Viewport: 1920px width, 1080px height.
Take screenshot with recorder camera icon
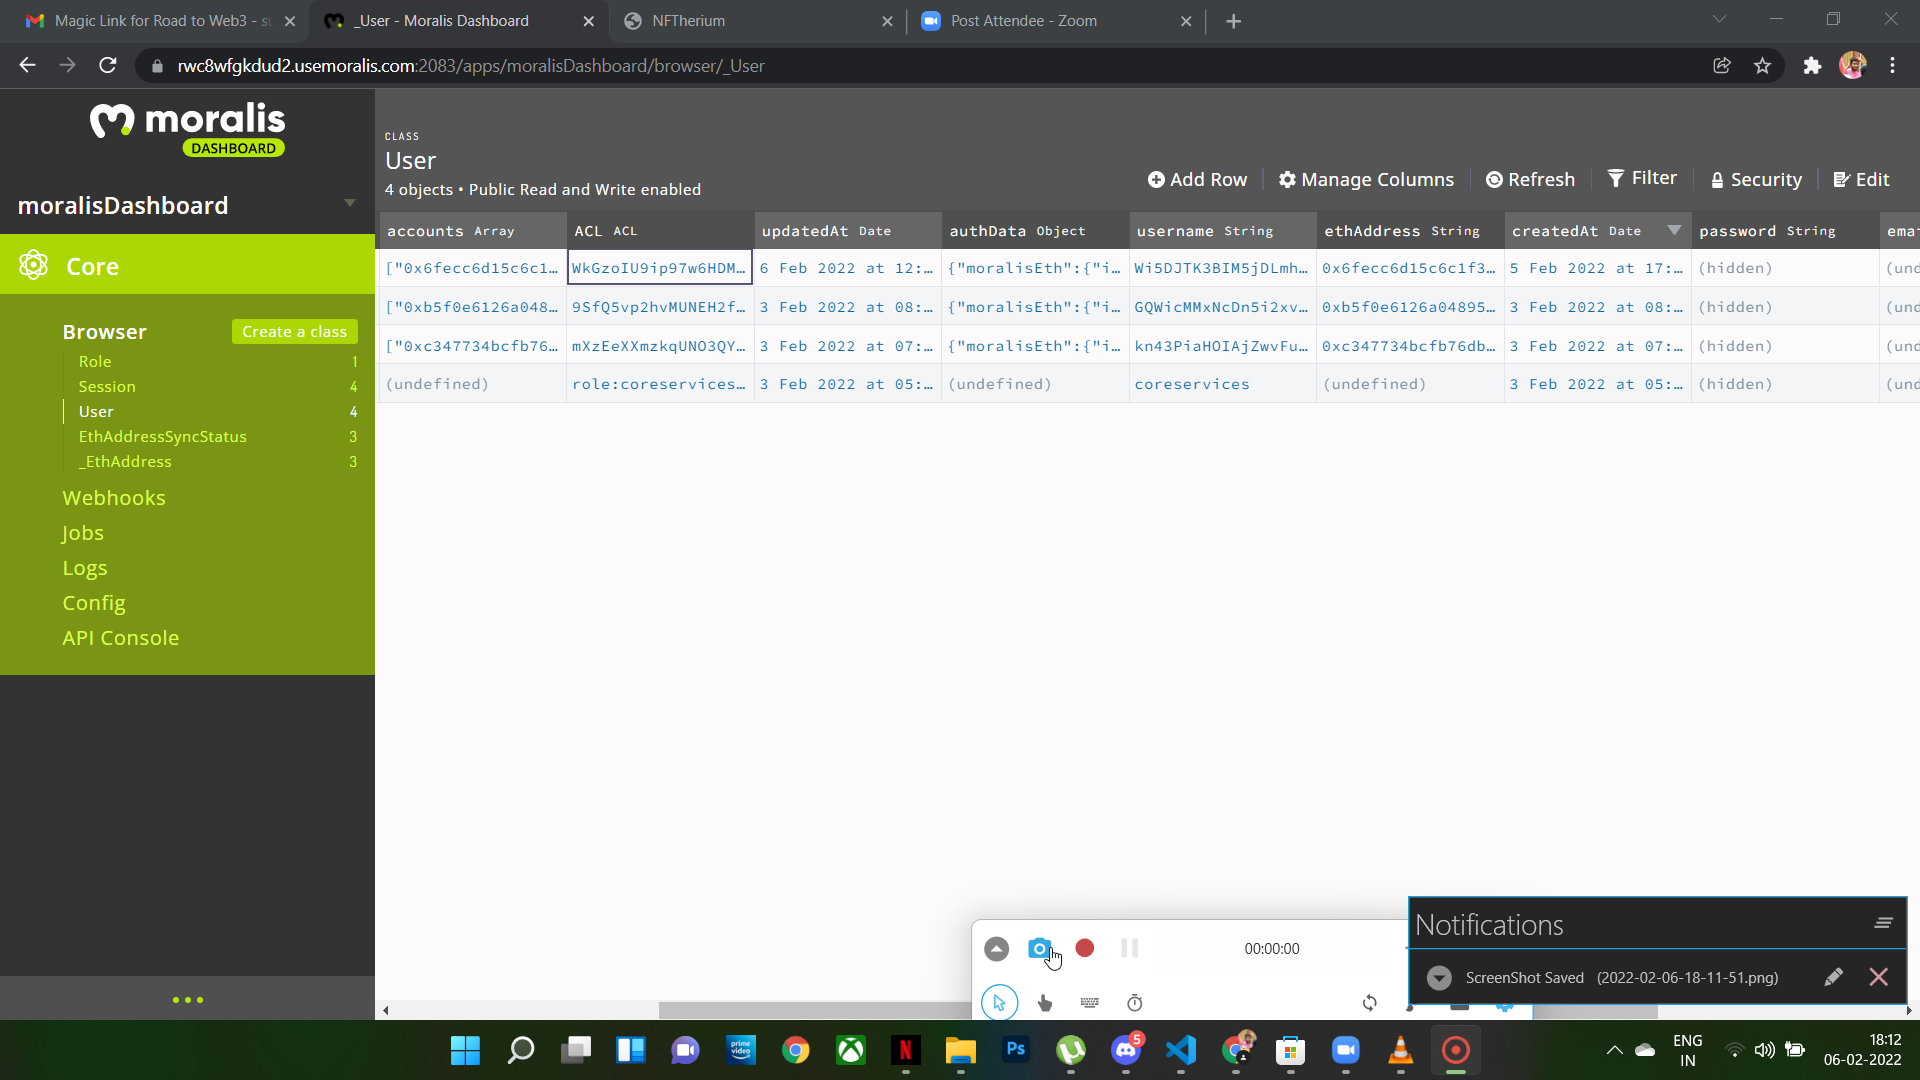click(x=1039, y=948)
